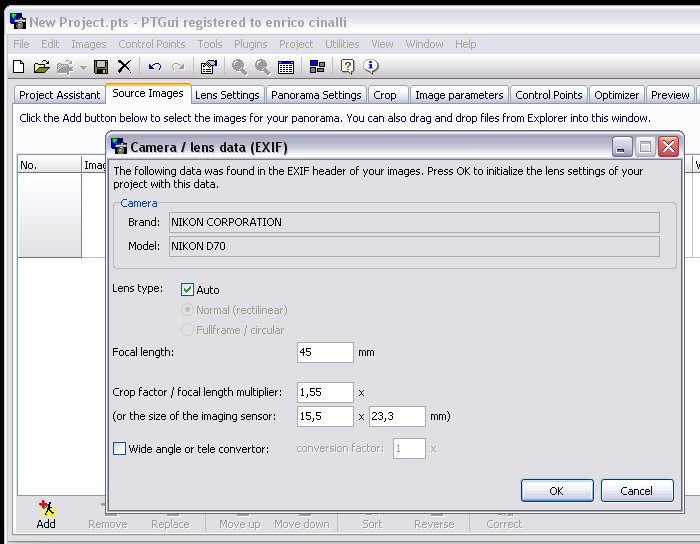Switch to Project Assistant tab
Screen dimensions: 700x544
pos(59,95)
